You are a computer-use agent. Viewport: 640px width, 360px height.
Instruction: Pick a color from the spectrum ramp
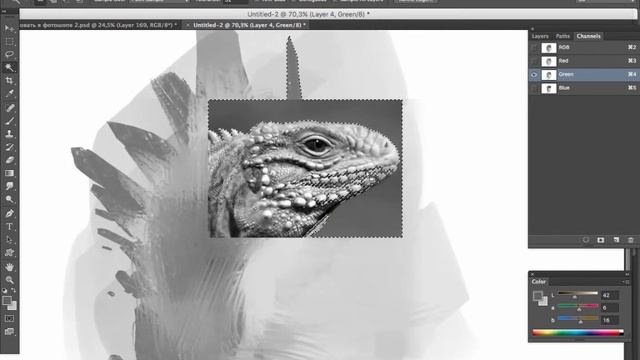pyautogui.click(x=578, y=333)
